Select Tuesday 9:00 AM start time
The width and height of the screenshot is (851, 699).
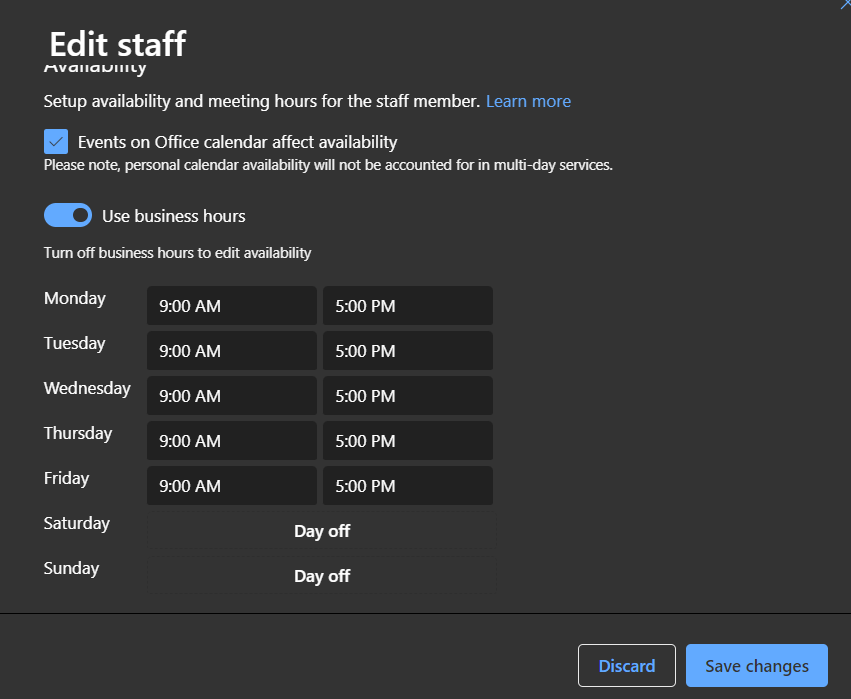pyautogui.click(x=231, y=351)
